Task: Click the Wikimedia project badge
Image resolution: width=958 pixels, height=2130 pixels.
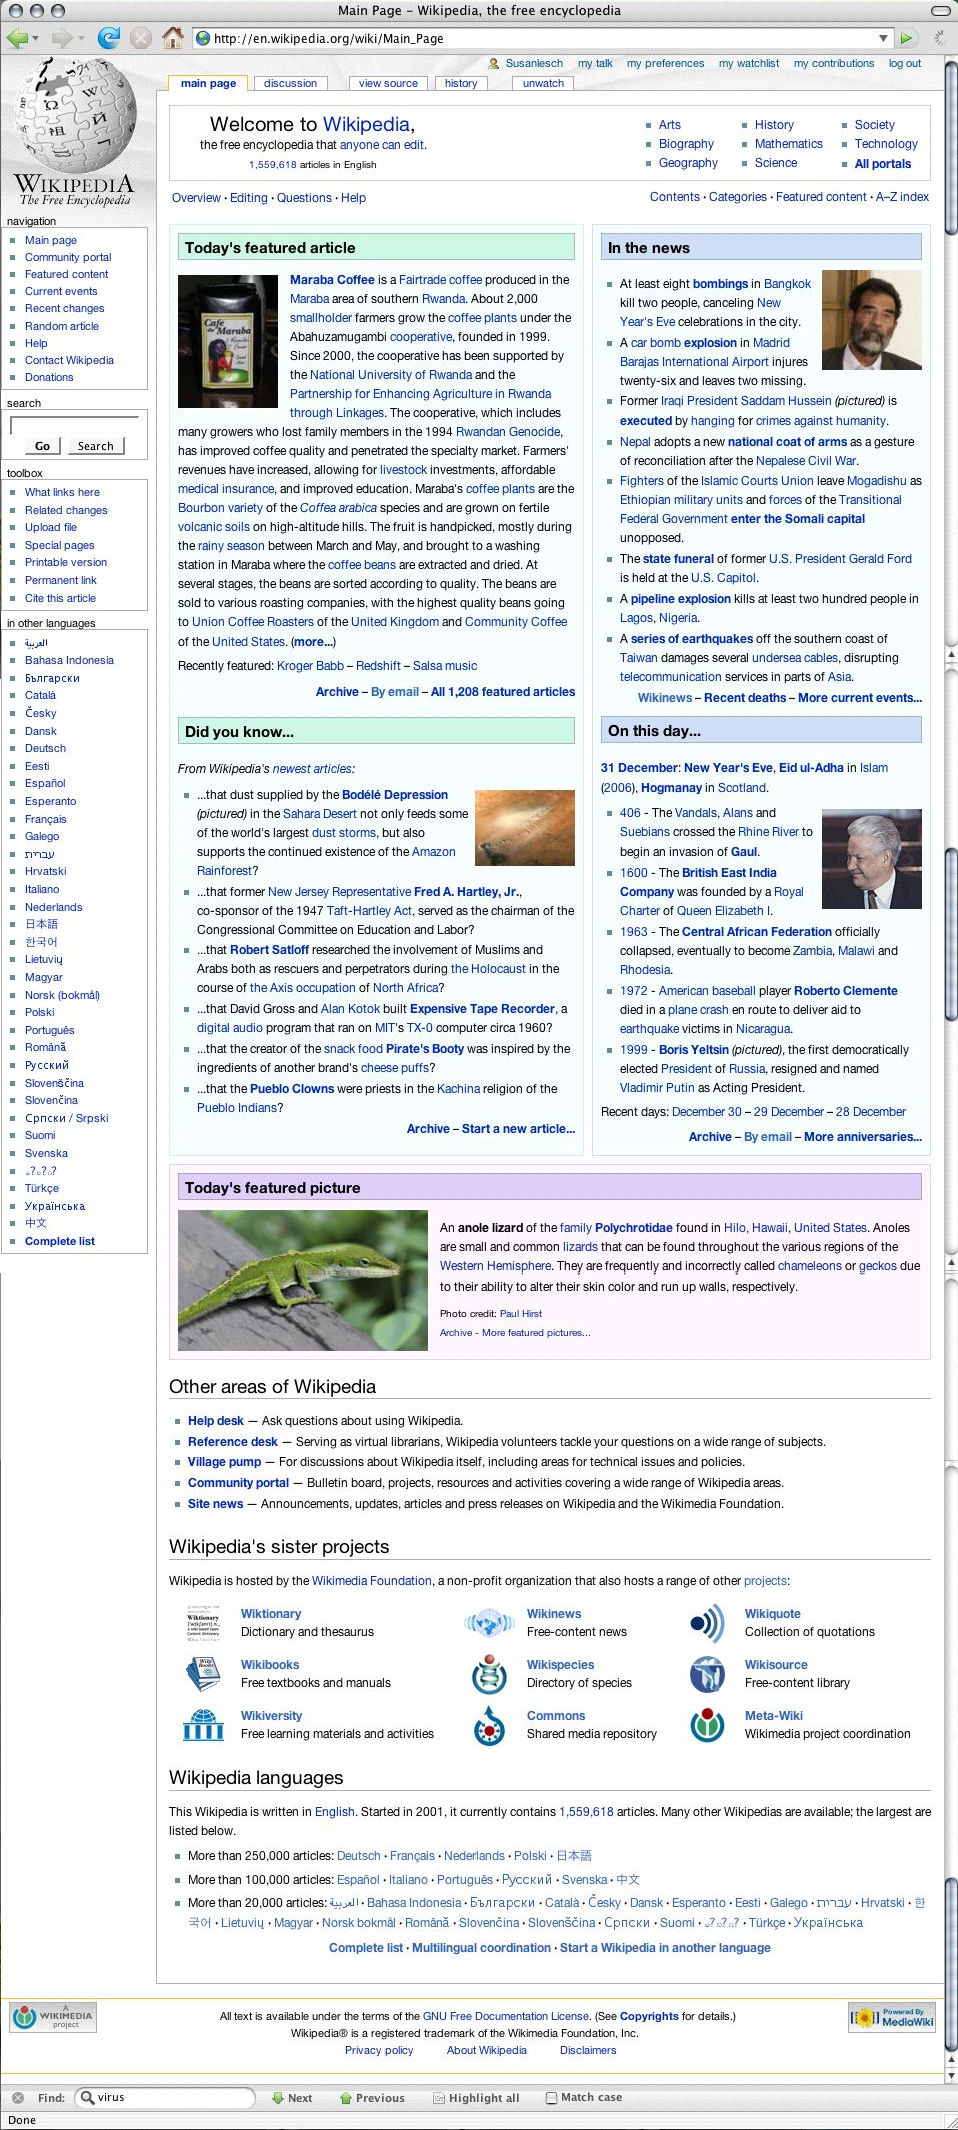Action: coord(53,2017)
